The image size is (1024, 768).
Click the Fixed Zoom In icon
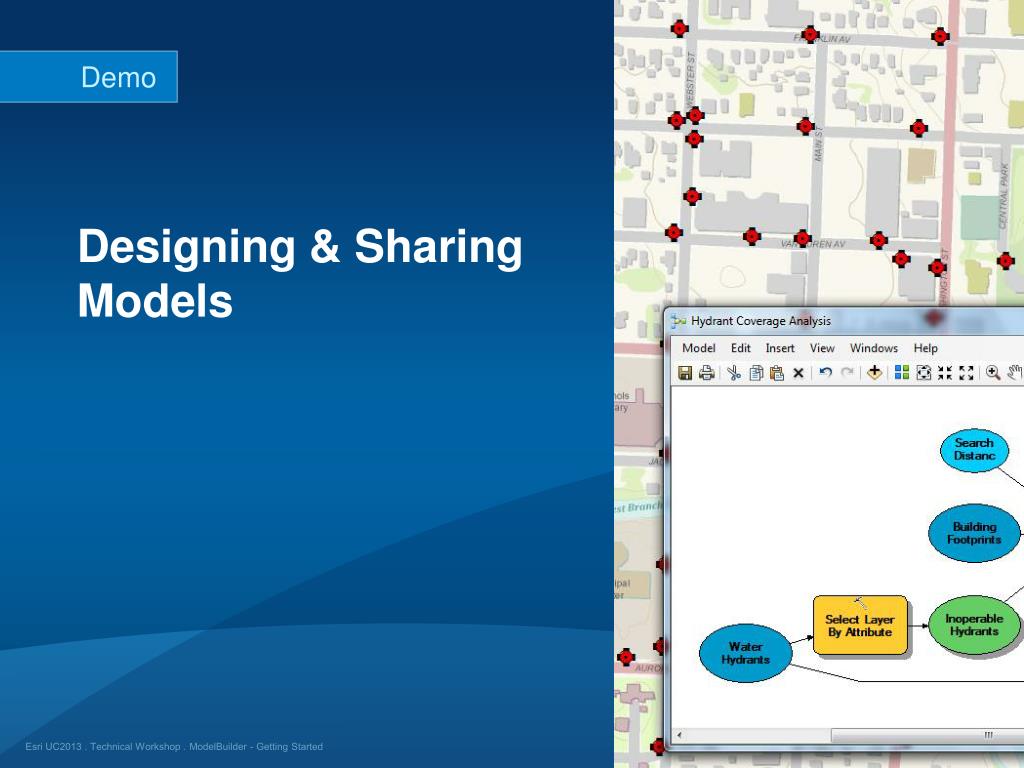[x=945, y=373]
